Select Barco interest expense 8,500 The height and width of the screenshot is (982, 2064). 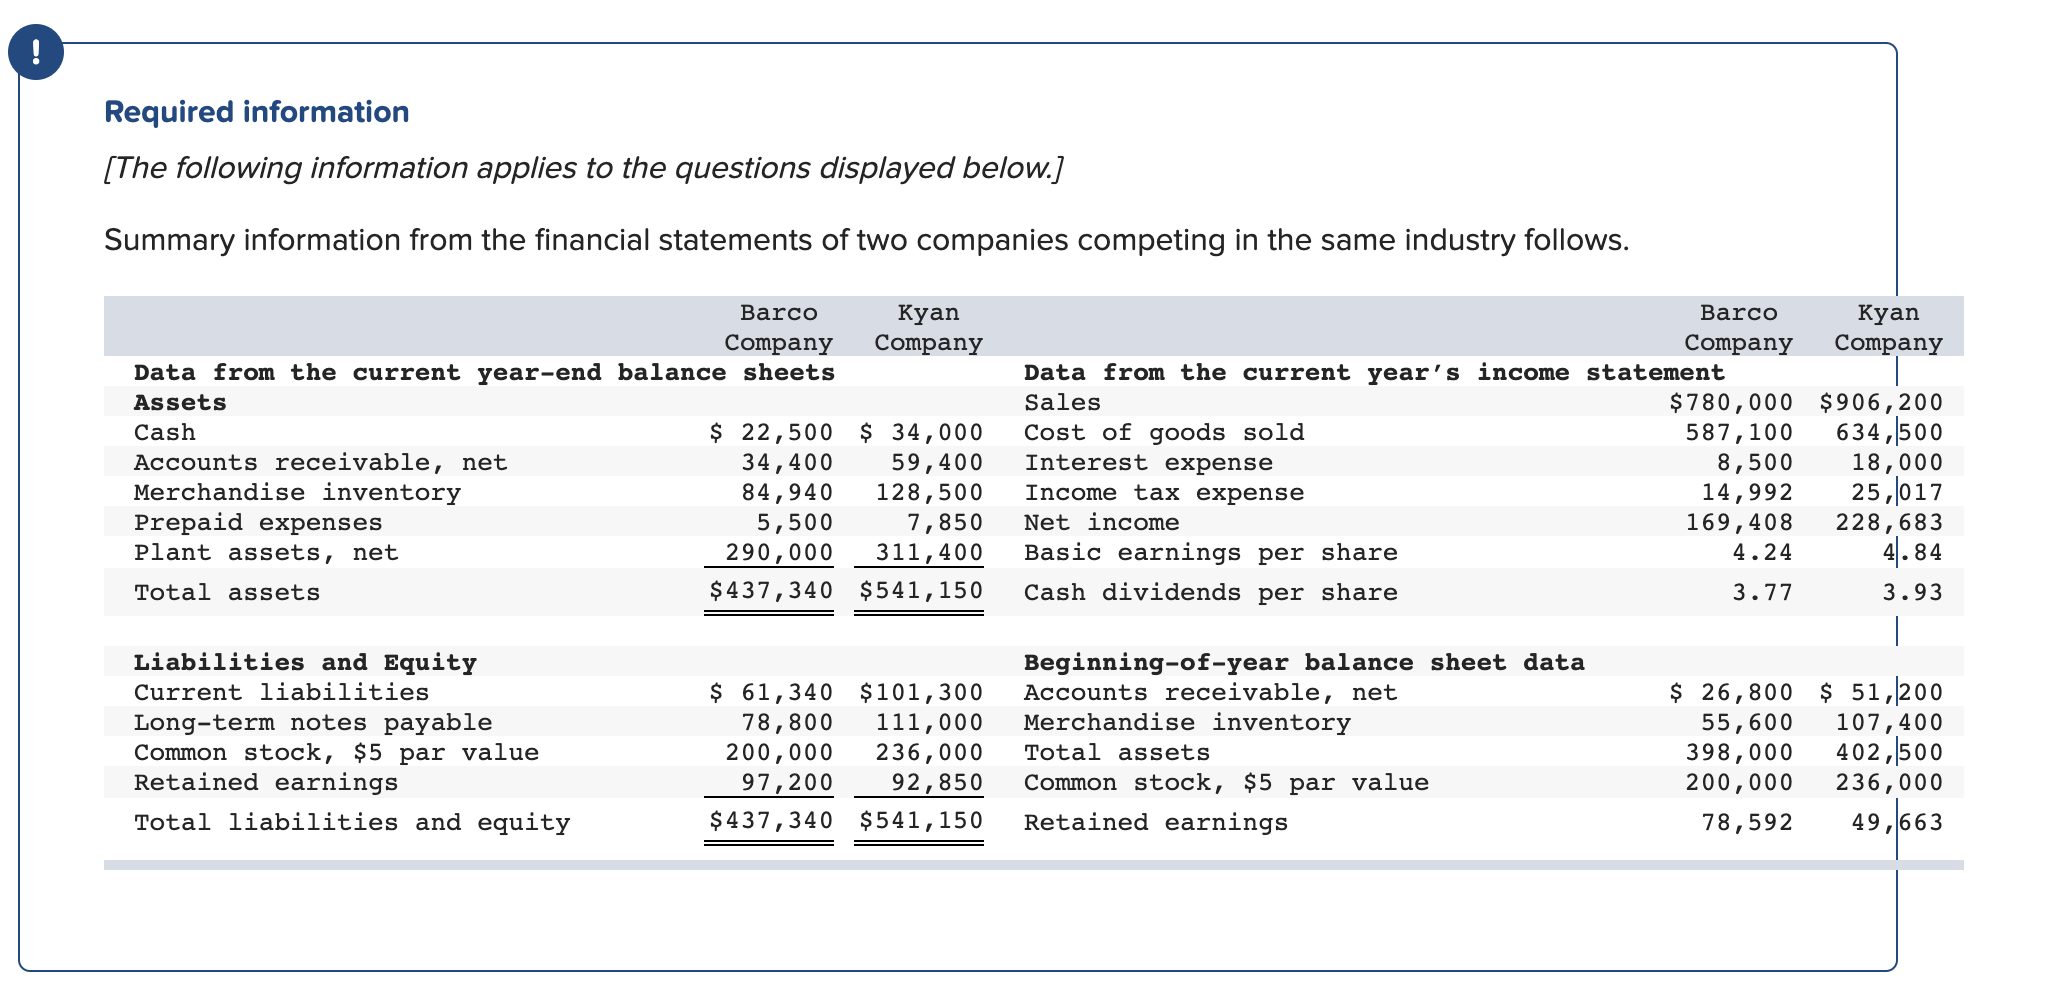click(x=1755, y=462)
